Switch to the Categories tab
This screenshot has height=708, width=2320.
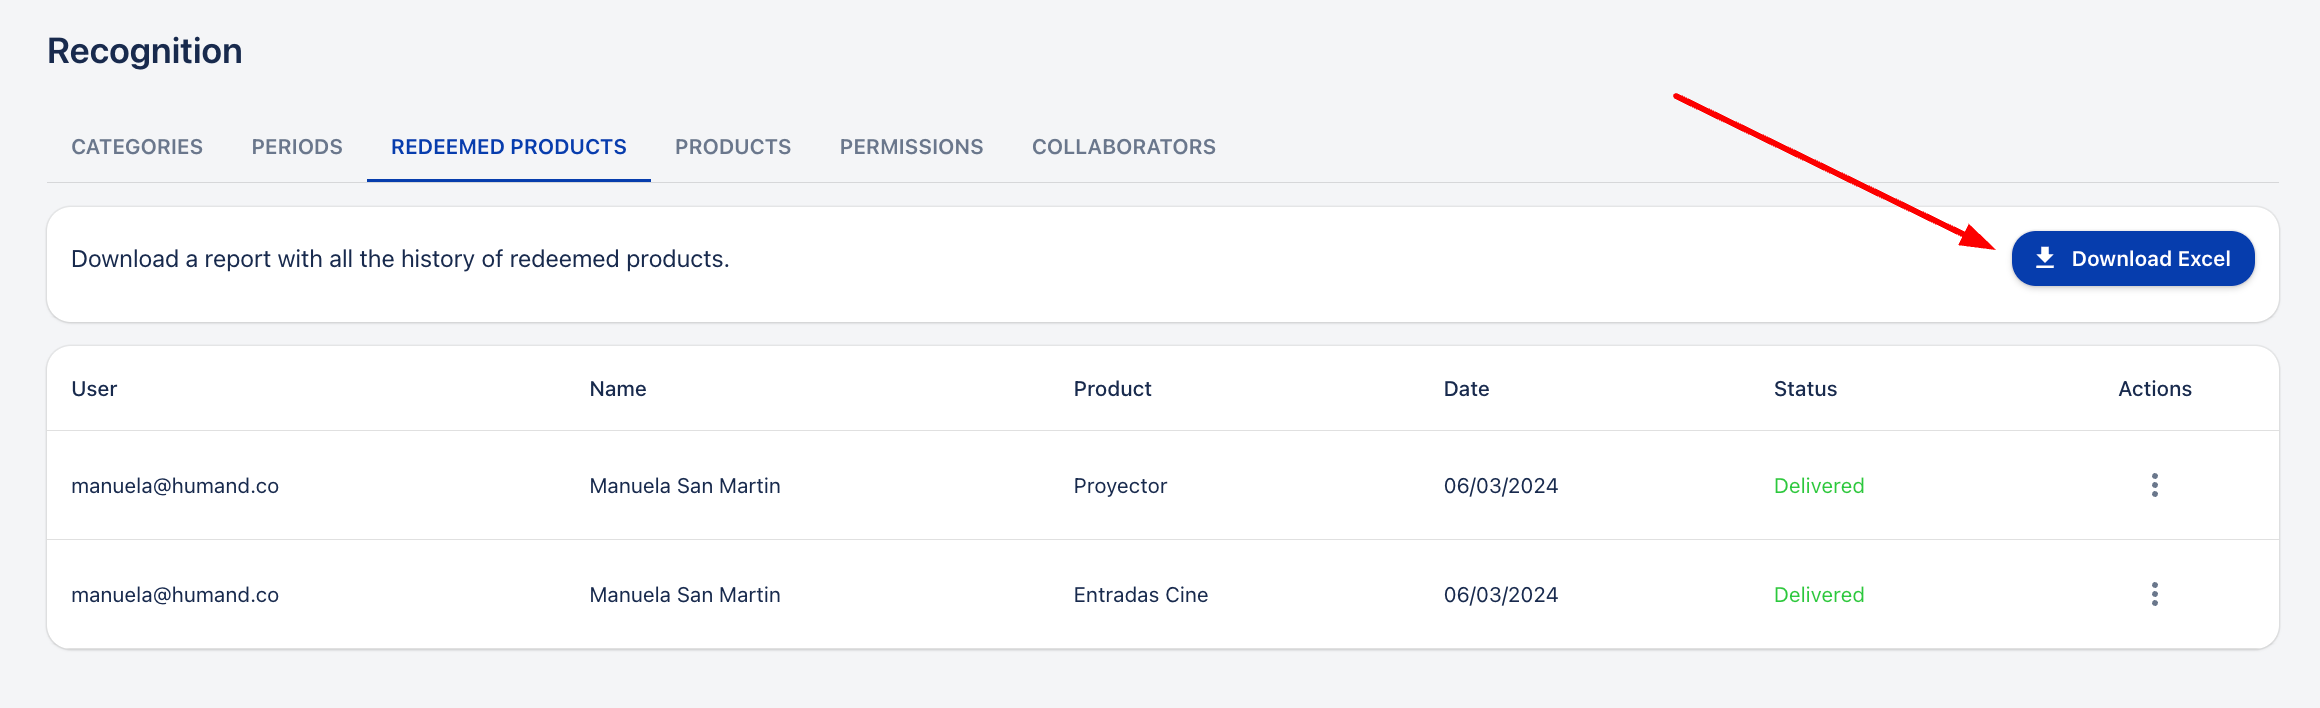point(137,147)
